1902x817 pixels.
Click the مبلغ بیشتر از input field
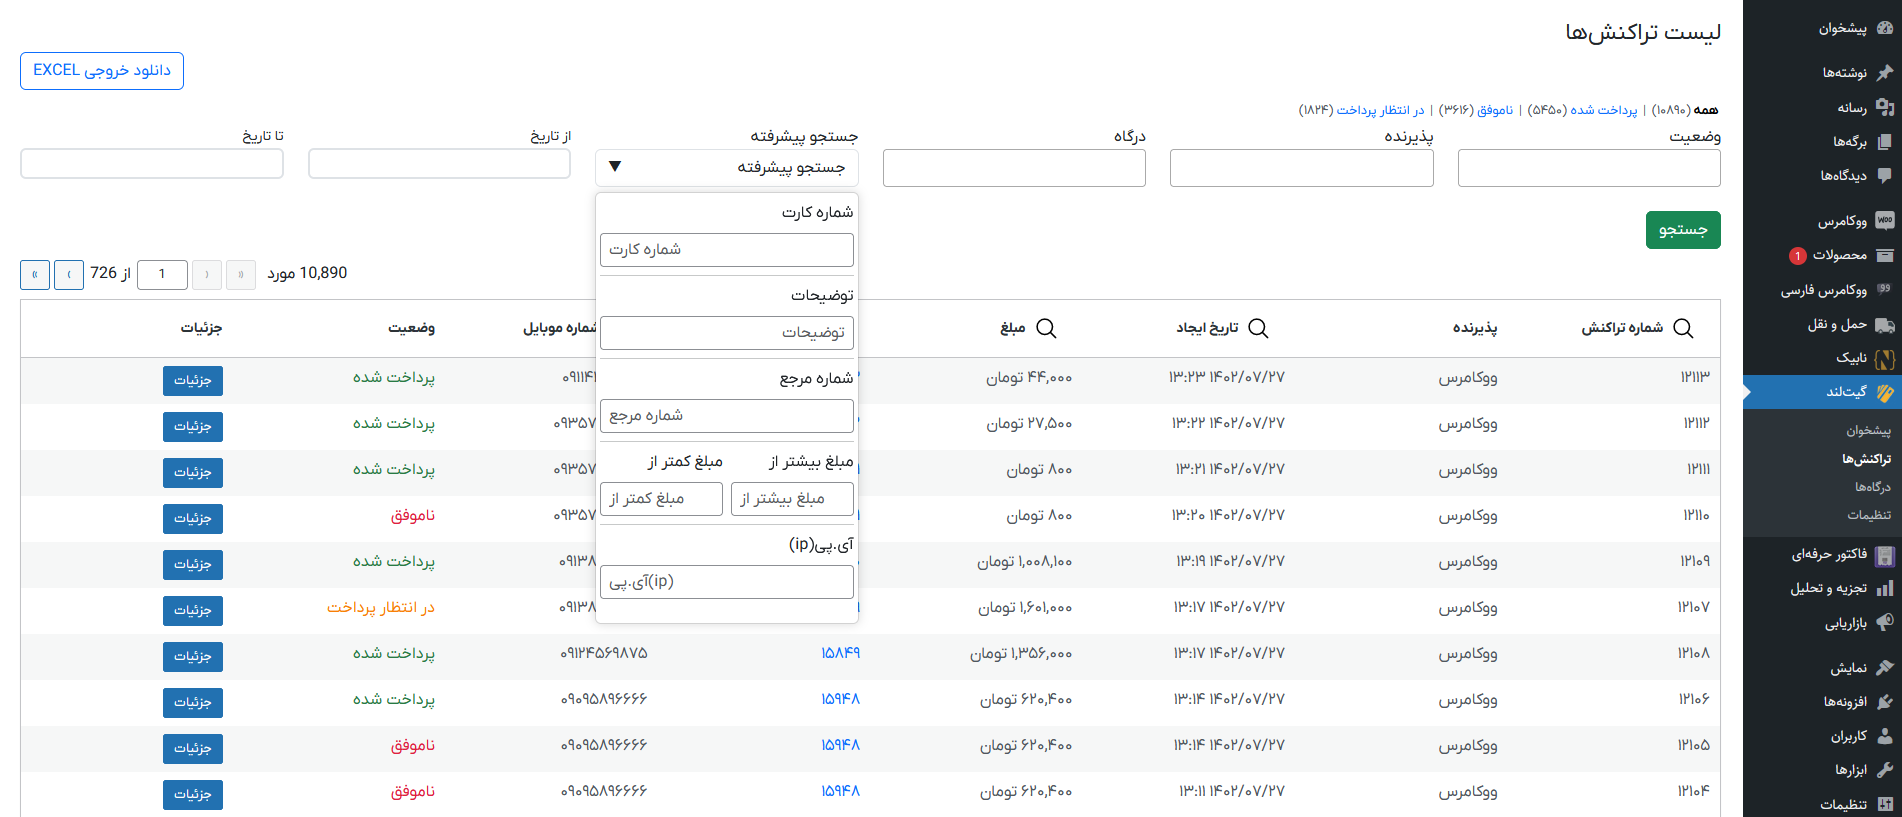[x=792, y=499]
